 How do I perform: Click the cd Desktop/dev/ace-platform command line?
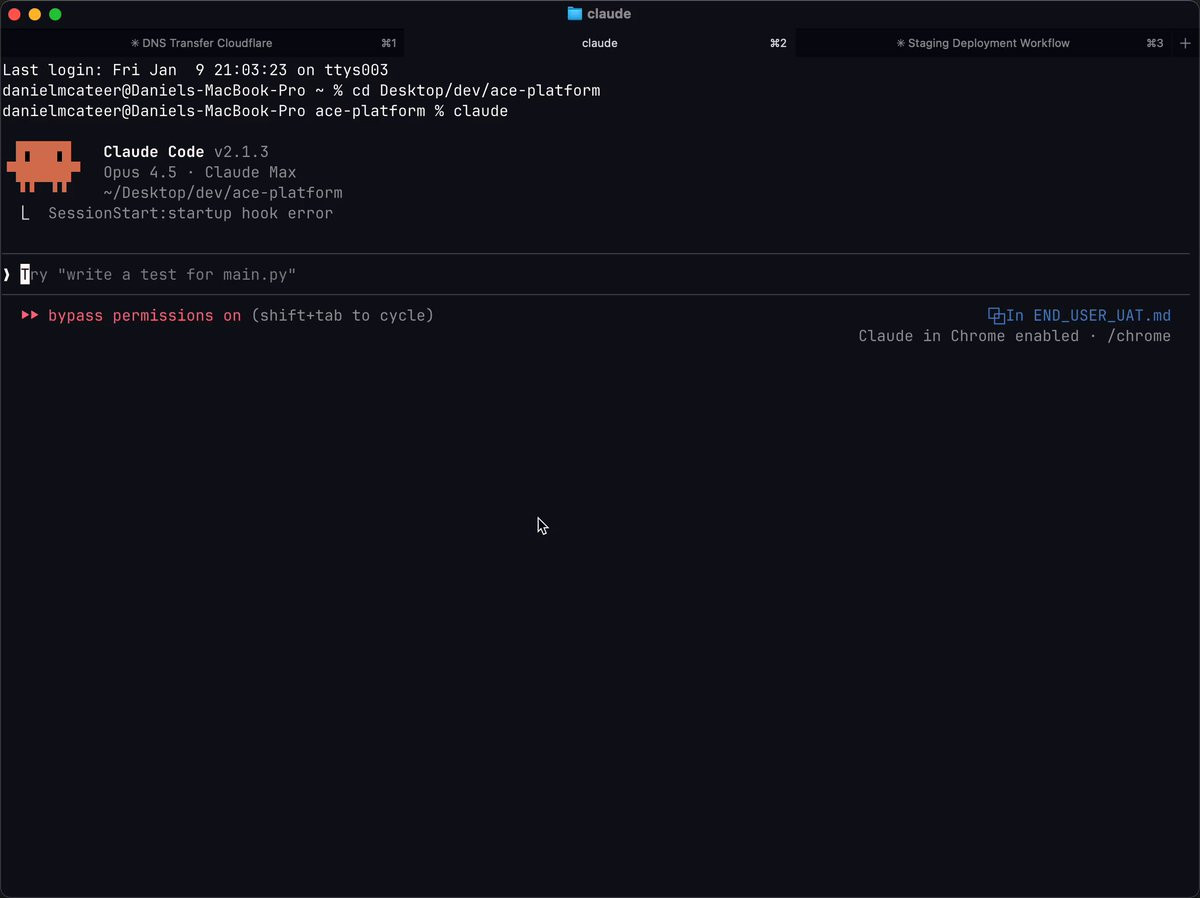pos(301,90)
